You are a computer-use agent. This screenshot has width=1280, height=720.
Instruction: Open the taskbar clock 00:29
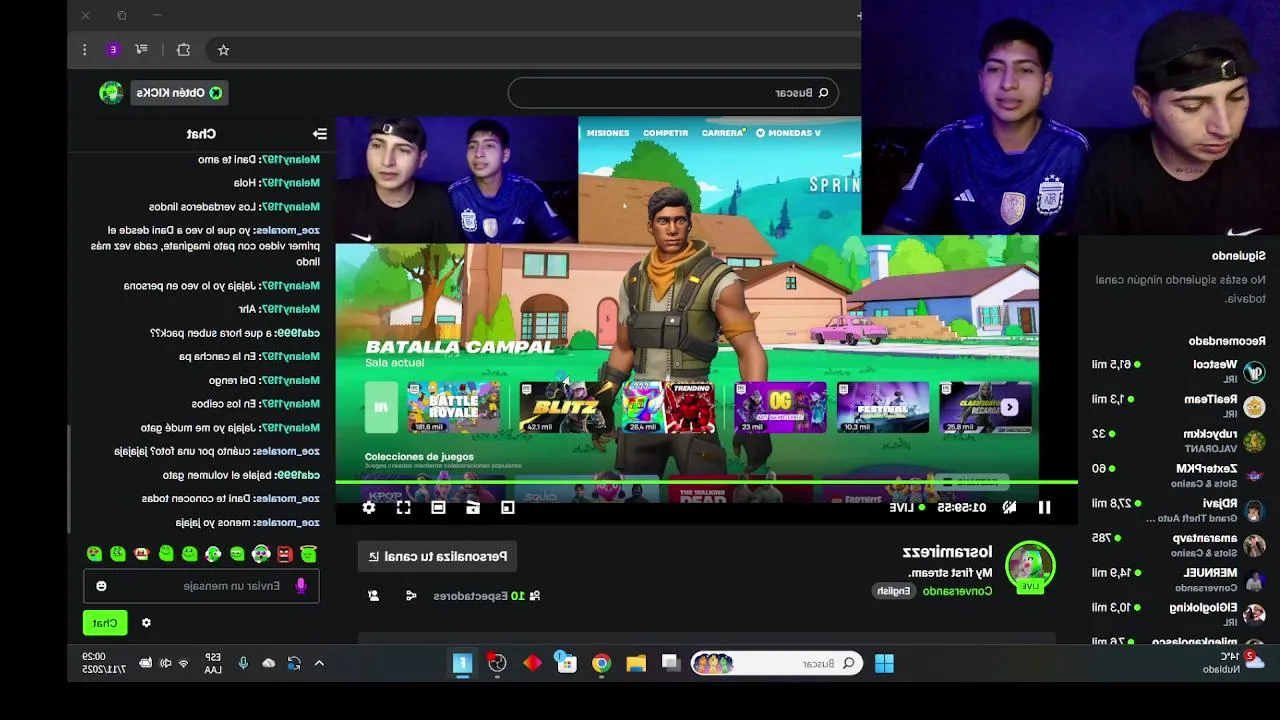click(104, 663)
